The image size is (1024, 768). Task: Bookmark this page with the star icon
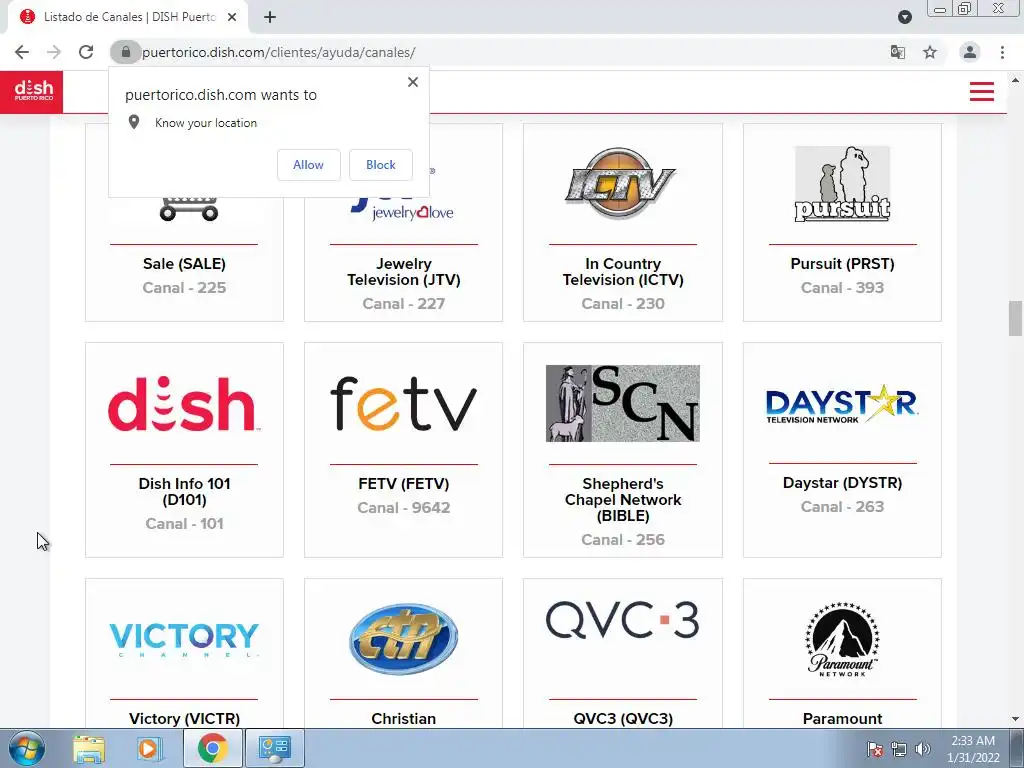[930, 52]
